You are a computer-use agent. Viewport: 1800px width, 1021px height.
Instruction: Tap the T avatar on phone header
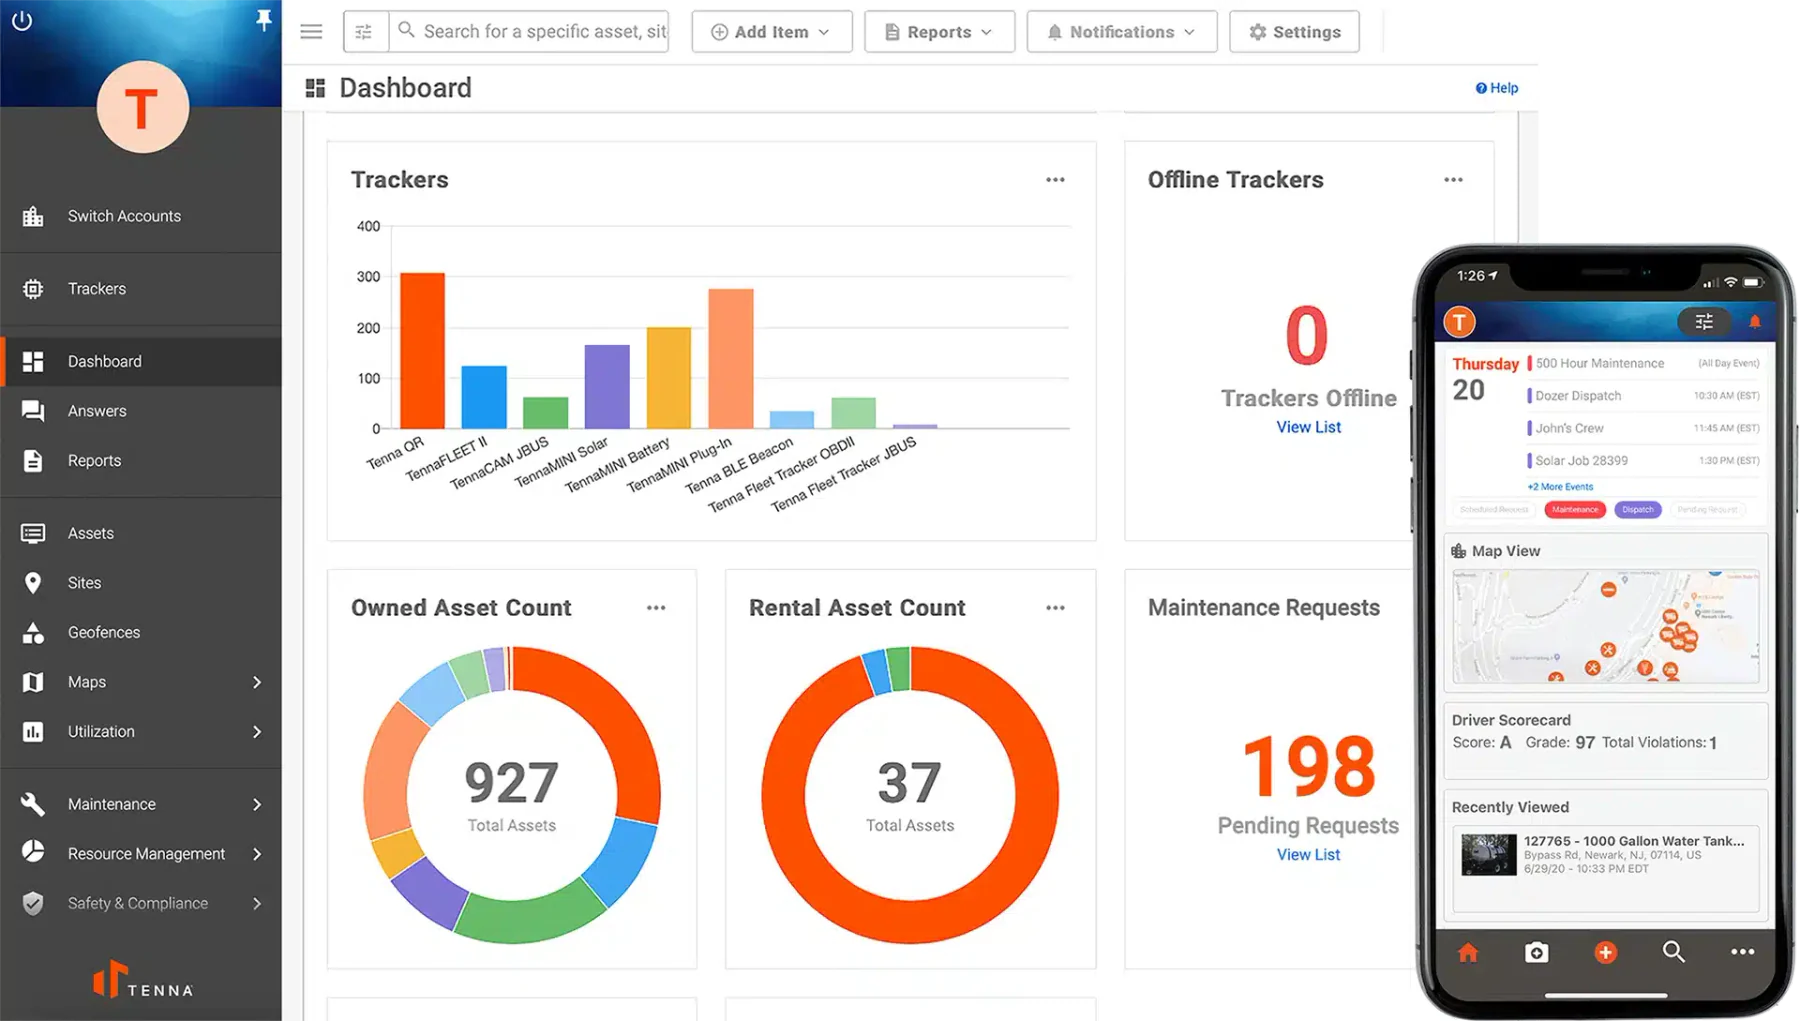pyautogui.click(x=1460, y=321)
